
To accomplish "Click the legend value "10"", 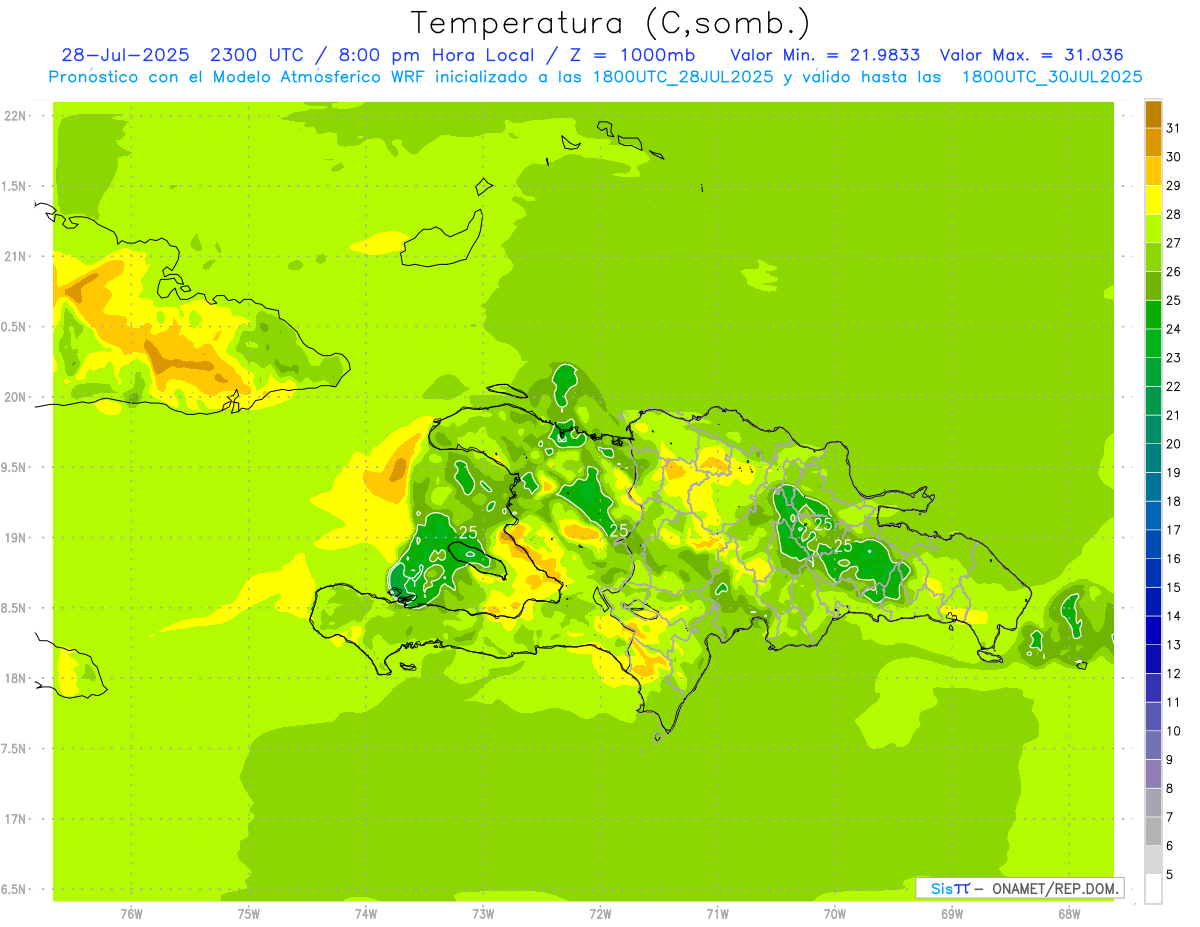I will coord(1174,731).
